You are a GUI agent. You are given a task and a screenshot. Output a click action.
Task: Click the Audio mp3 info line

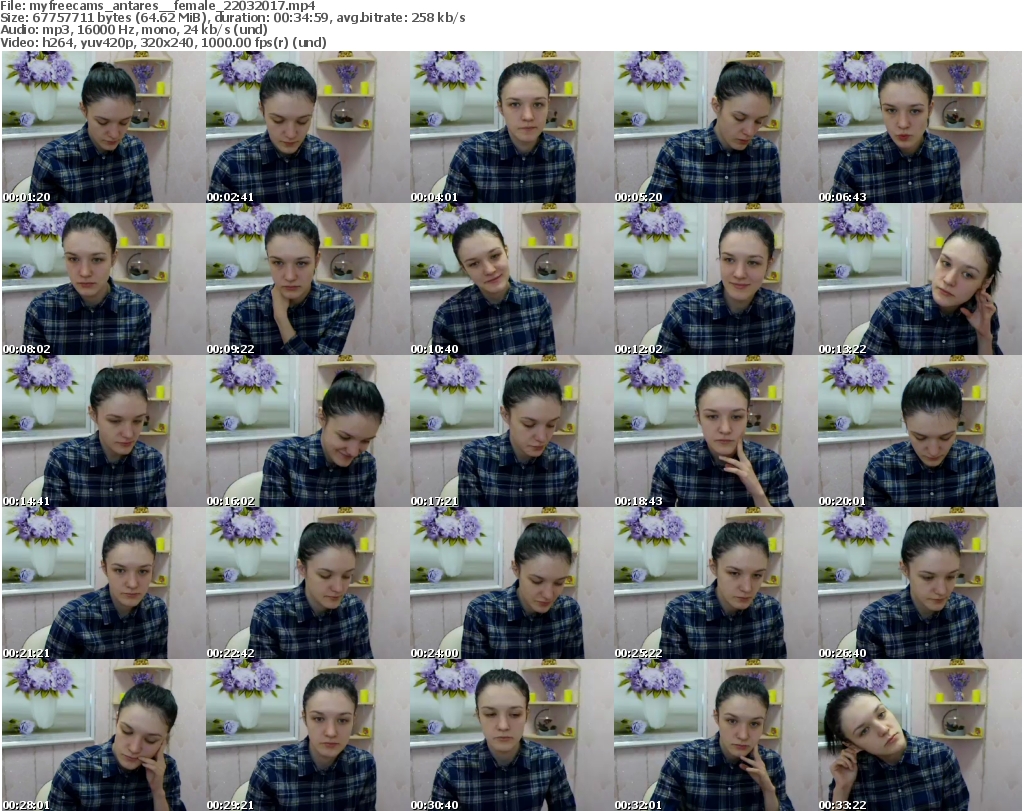[x=134, y=30]
